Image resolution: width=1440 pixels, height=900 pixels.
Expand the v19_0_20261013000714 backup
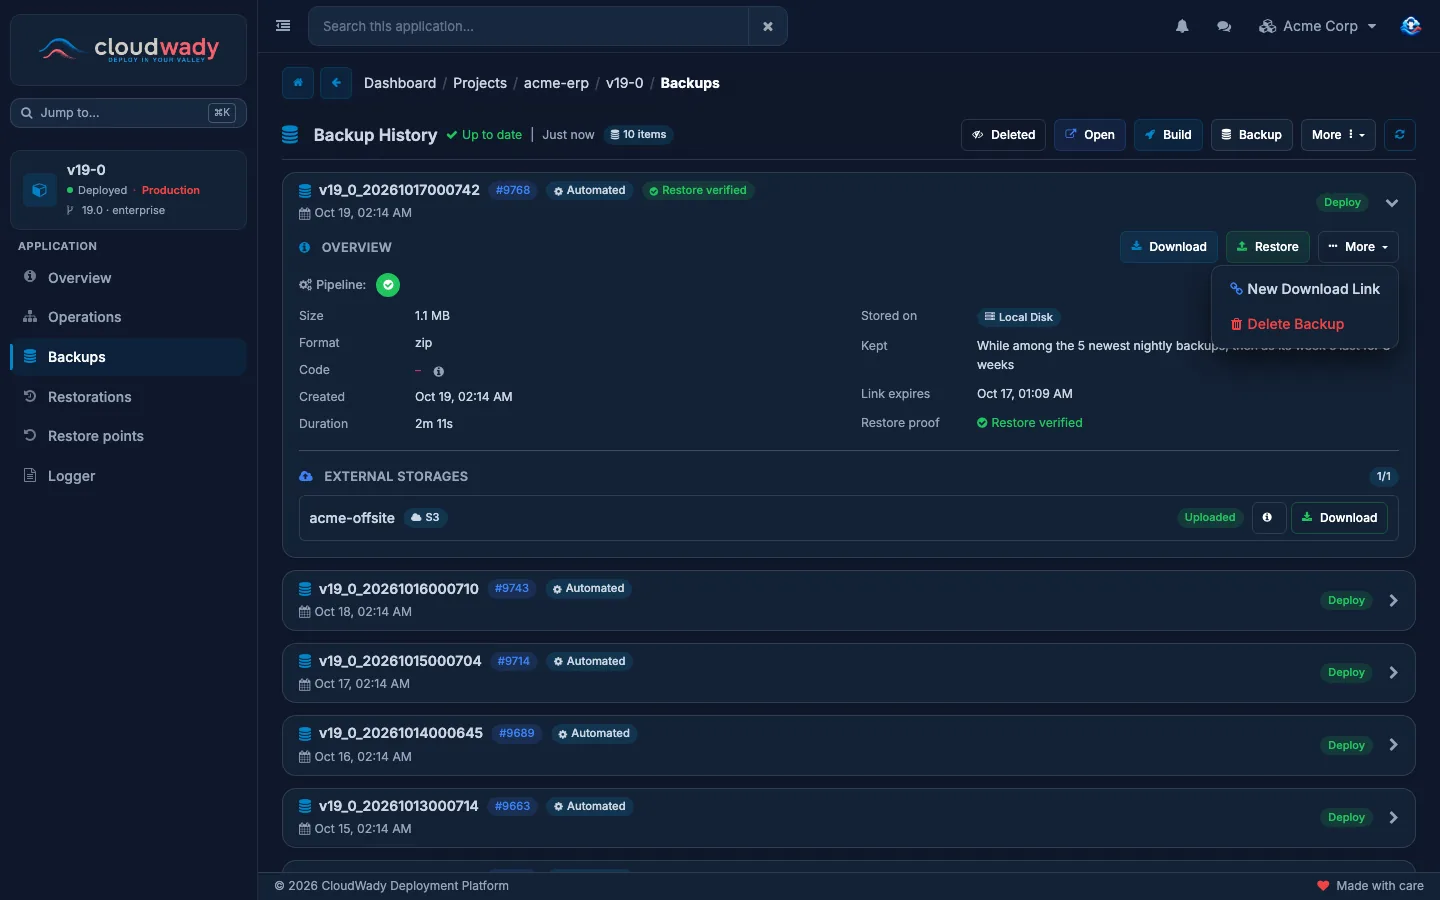(1393, 818)
